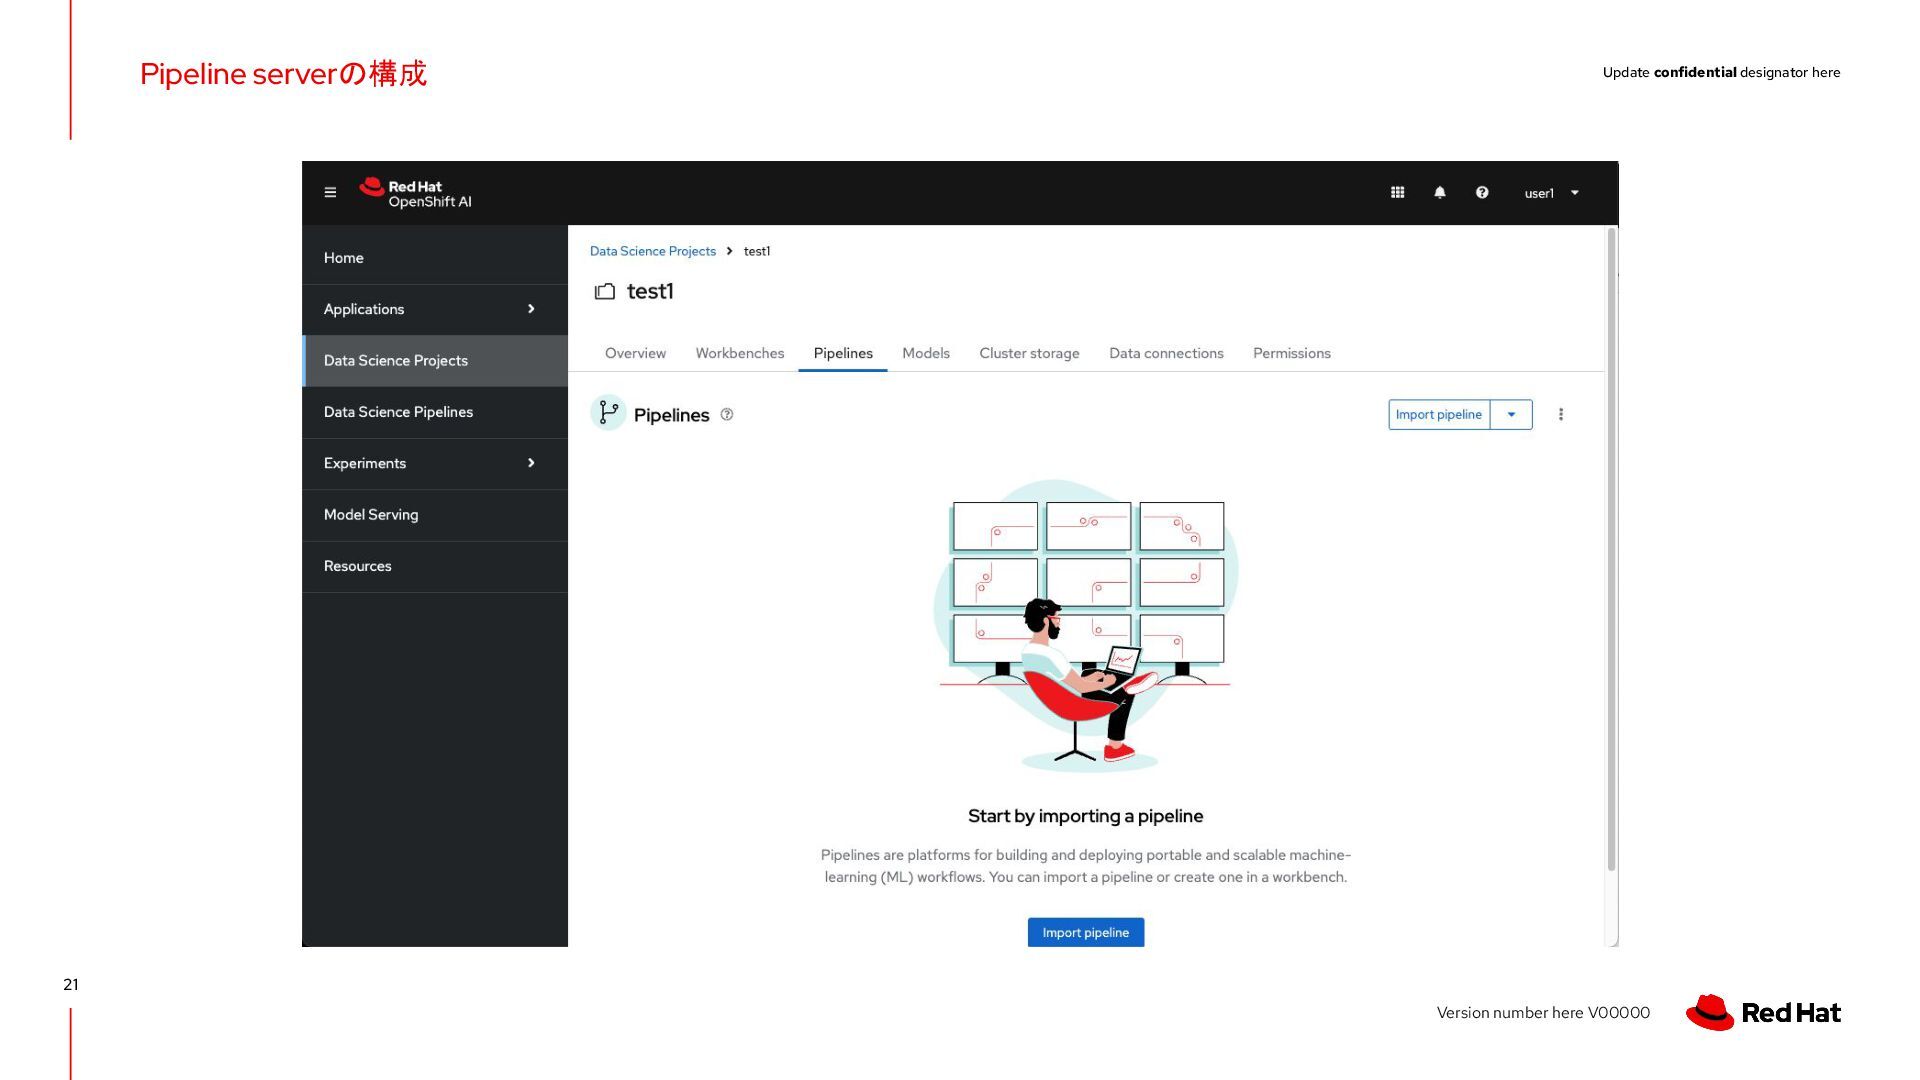Open the application launcher grid icon

click(1397, 193)
